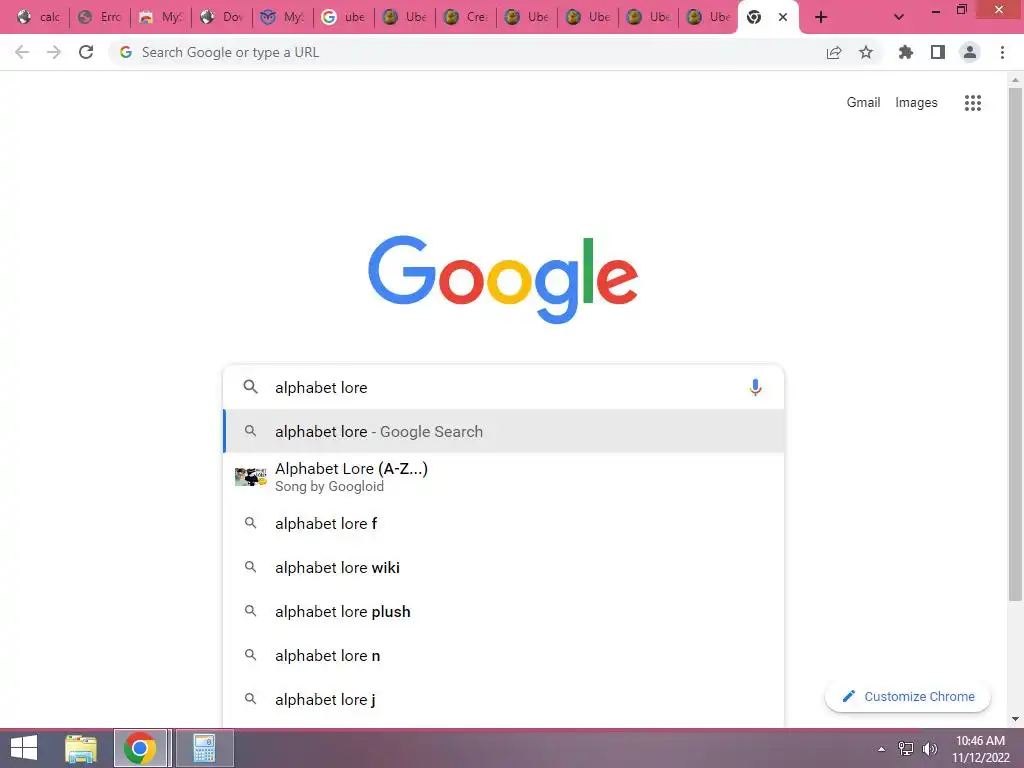The height and width of the screenshot is (768, 1024).
Task: Open Calculator from the taskbar
Action: click(x=204, y=748)
